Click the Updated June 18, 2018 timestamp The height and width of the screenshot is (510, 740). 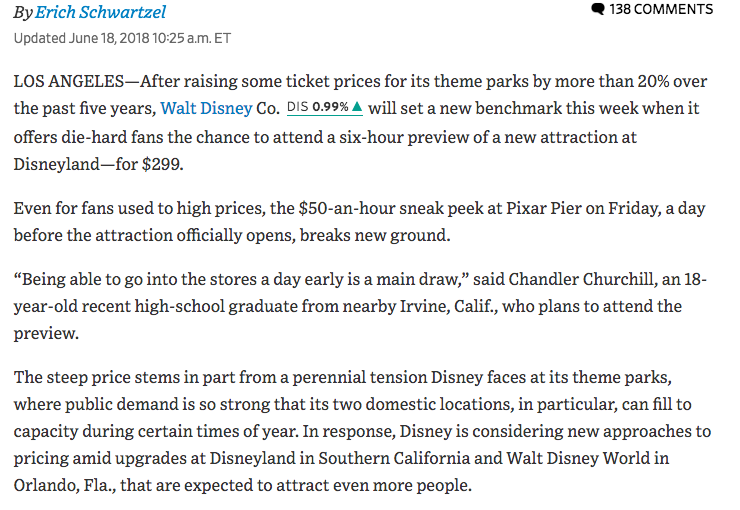(x=122, y=38)
